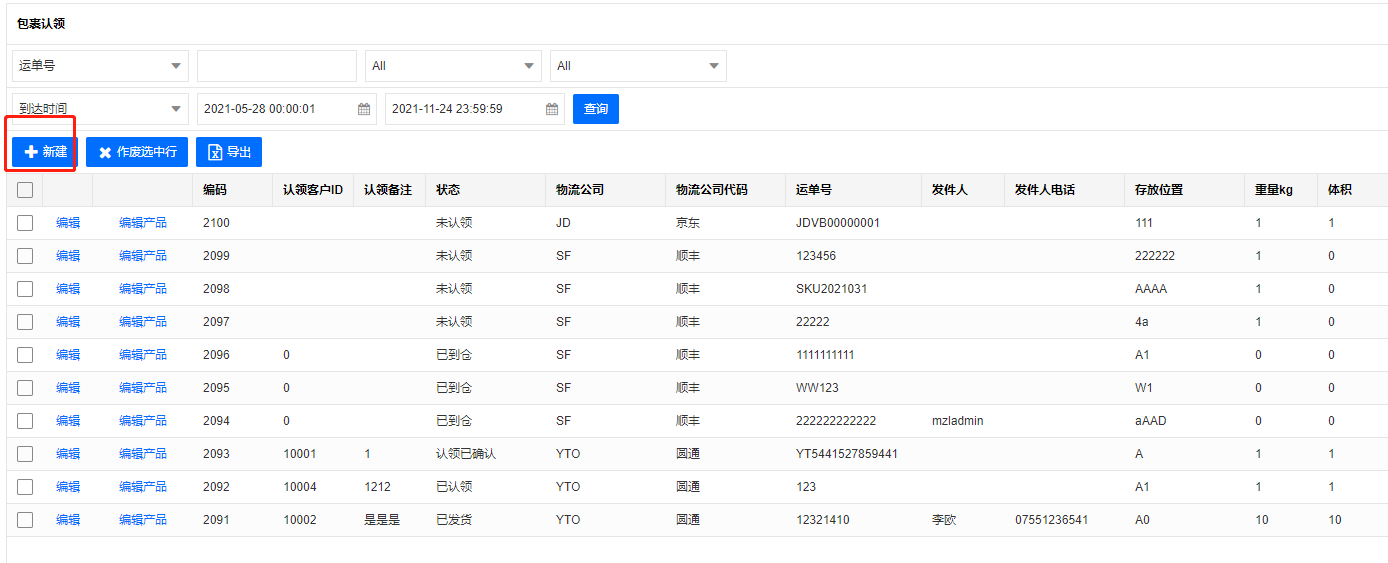Click 编辑 link for row 2100

click(68, 223)
